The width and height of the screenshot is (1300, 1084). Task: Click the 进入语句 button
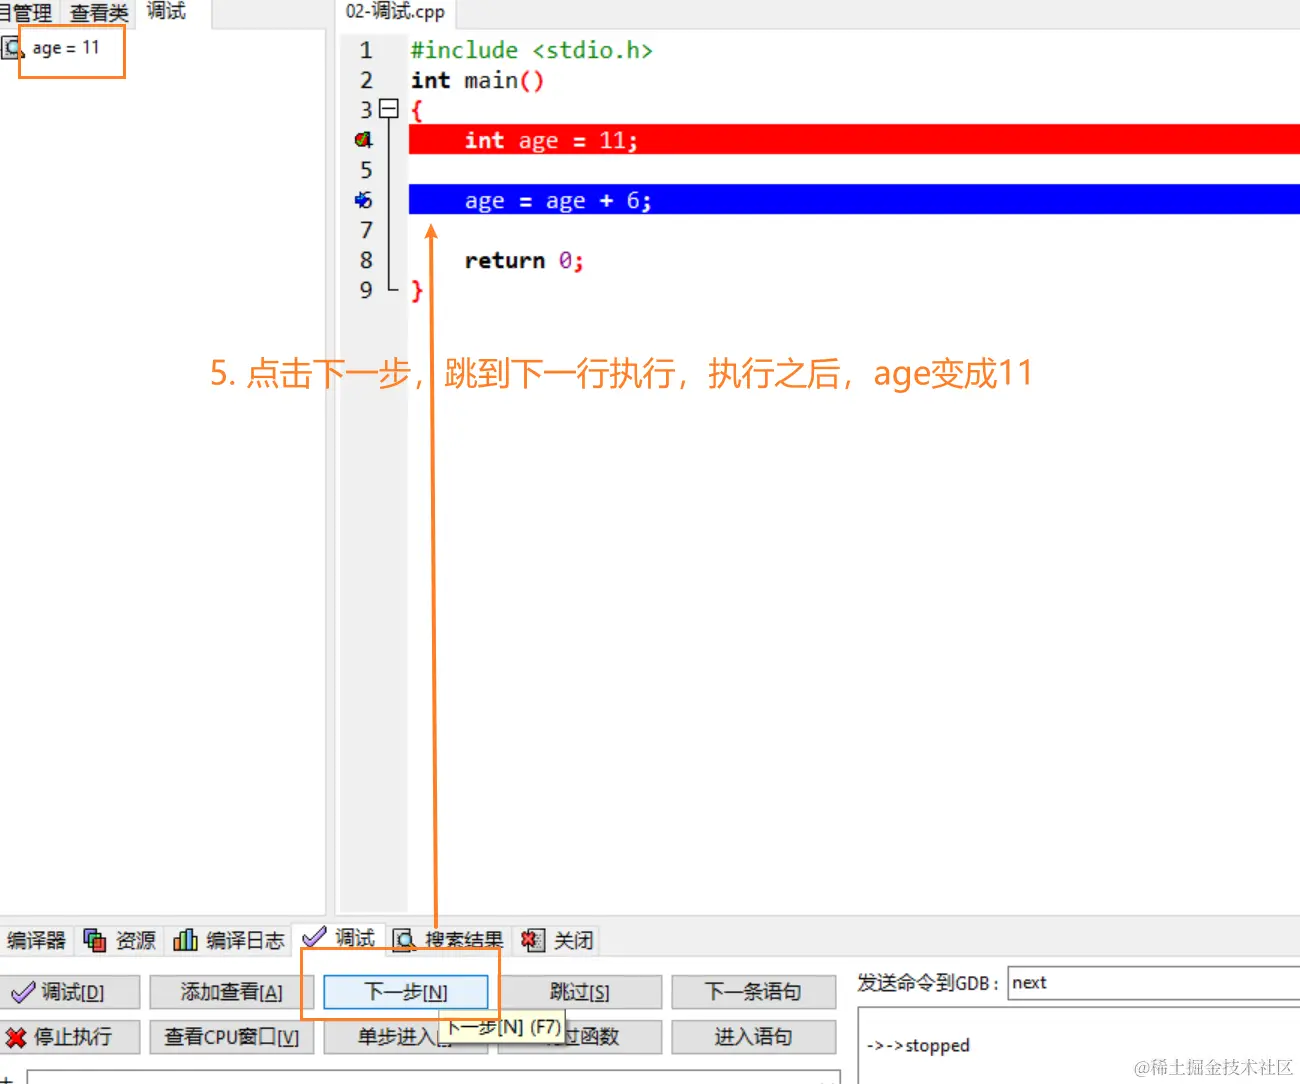tap(753, 1037)
